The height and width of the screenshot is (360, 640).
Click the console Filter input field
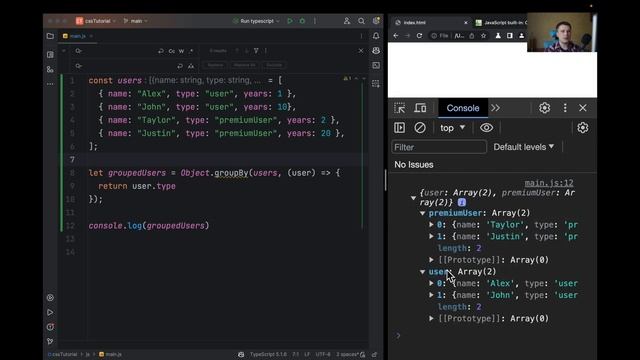pos(439,147)
